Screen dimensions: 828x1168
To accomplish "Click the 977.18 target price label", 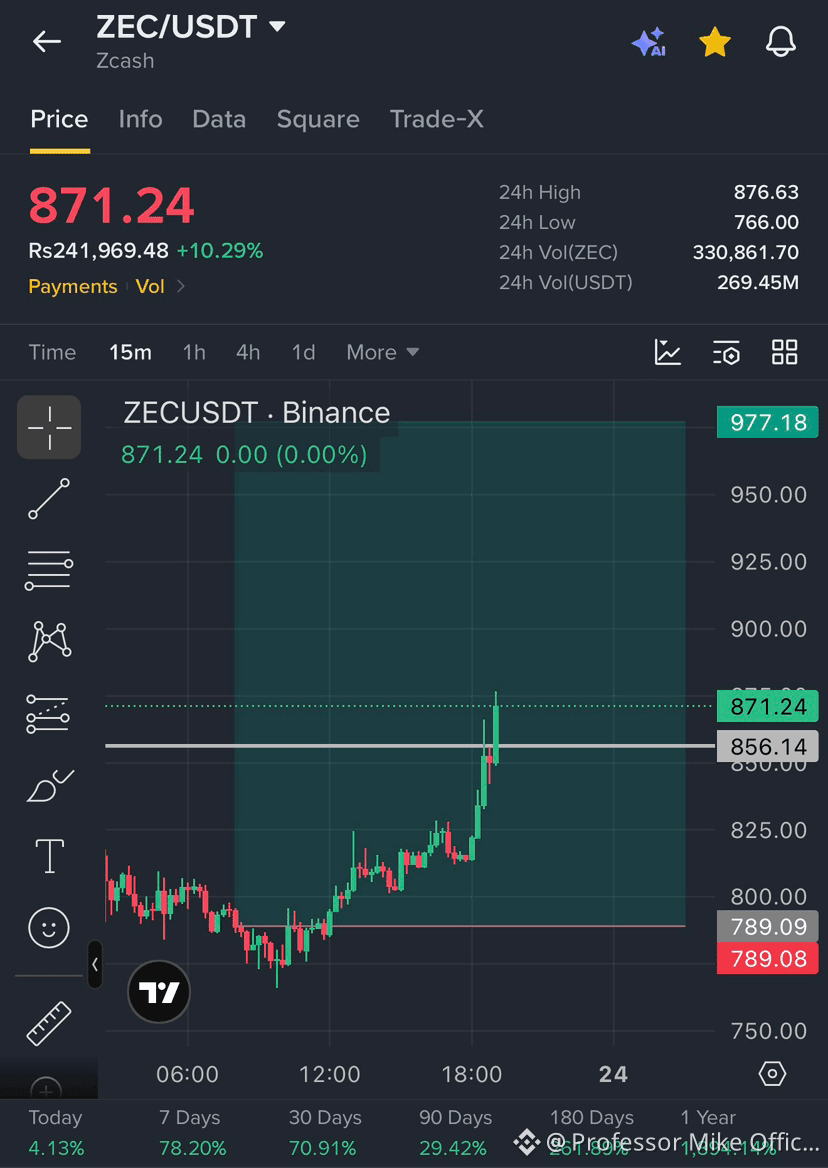I will 767,422.
